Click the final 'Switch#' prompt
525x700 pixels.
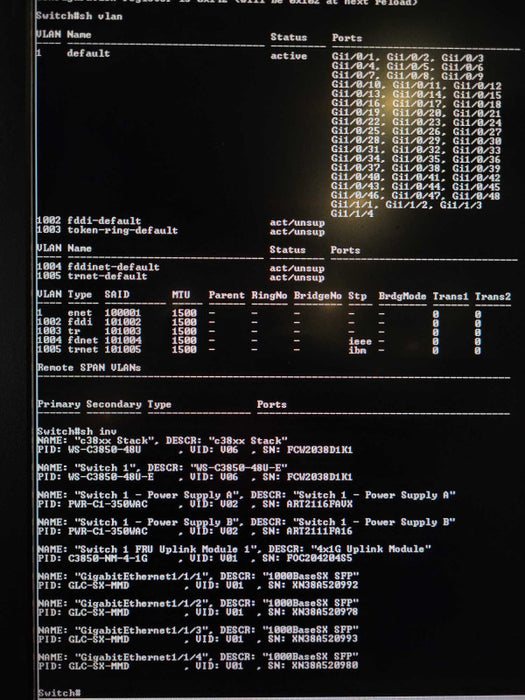59,693
